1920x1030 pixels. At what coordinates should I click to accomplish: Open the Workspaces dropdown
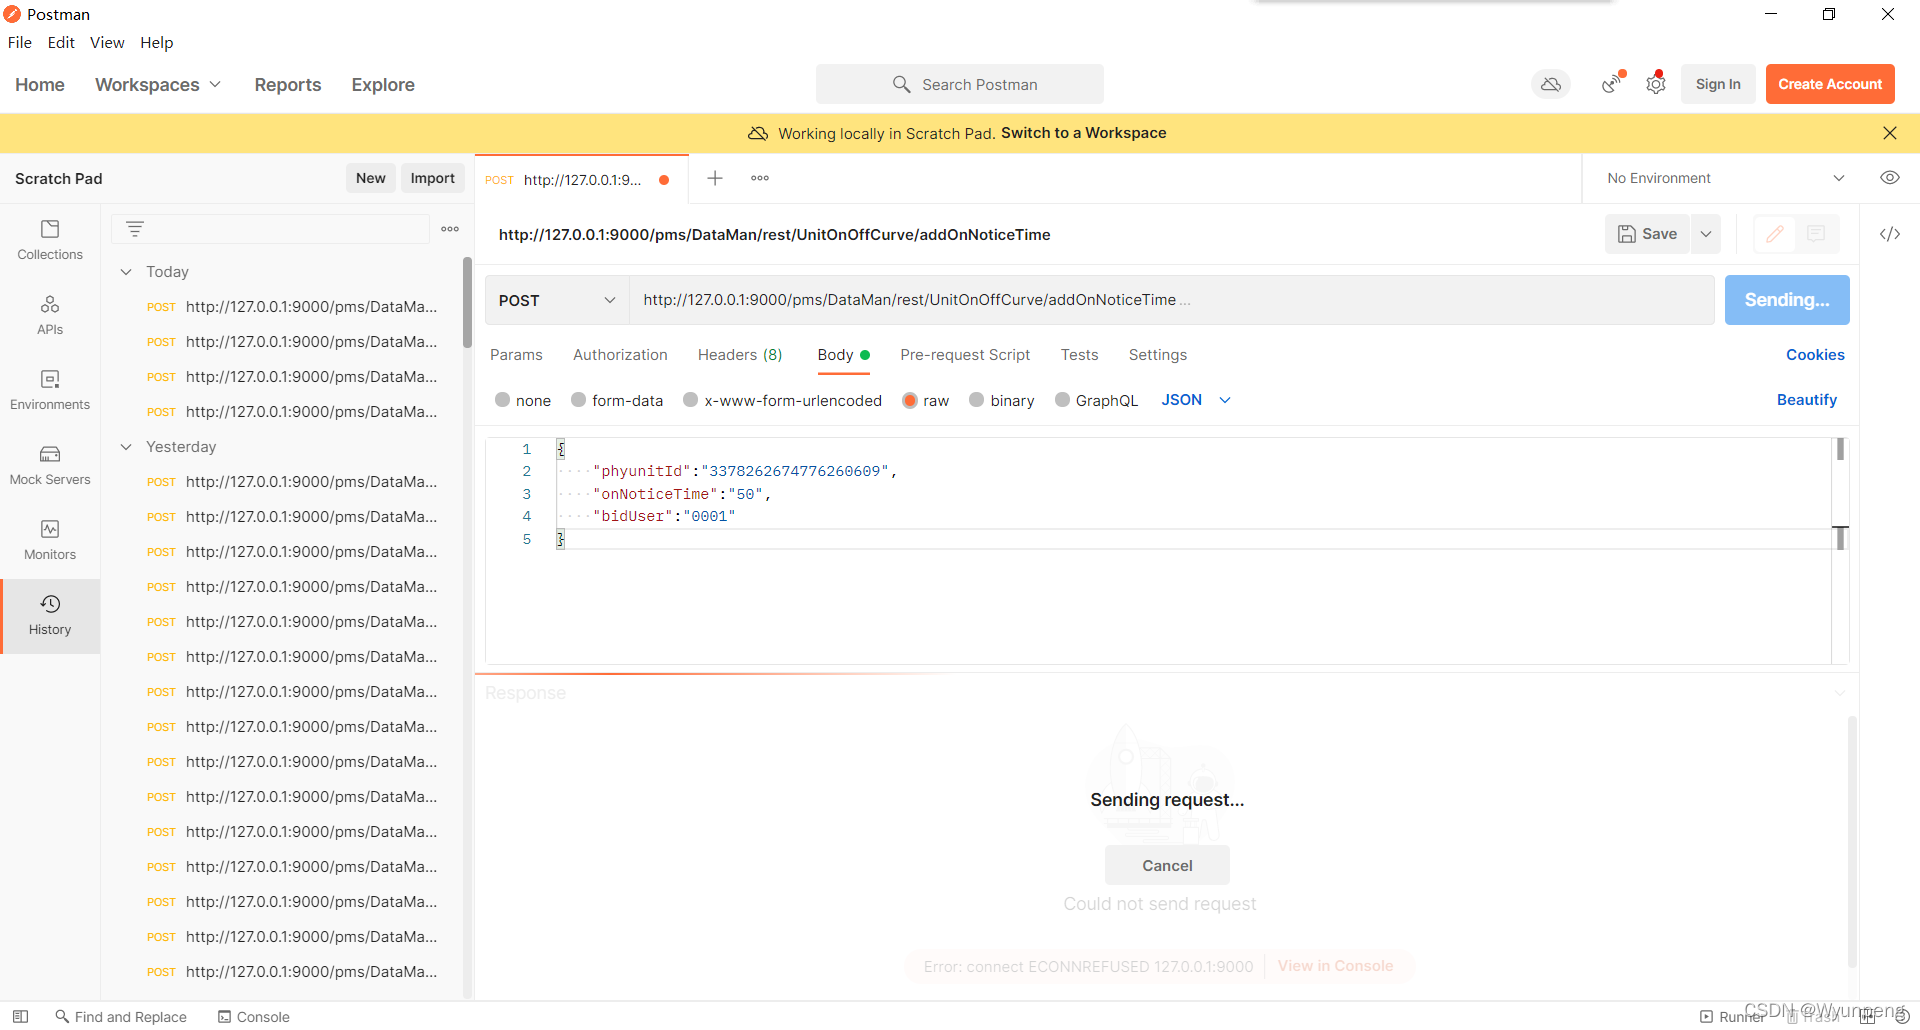tap(158, 85)
